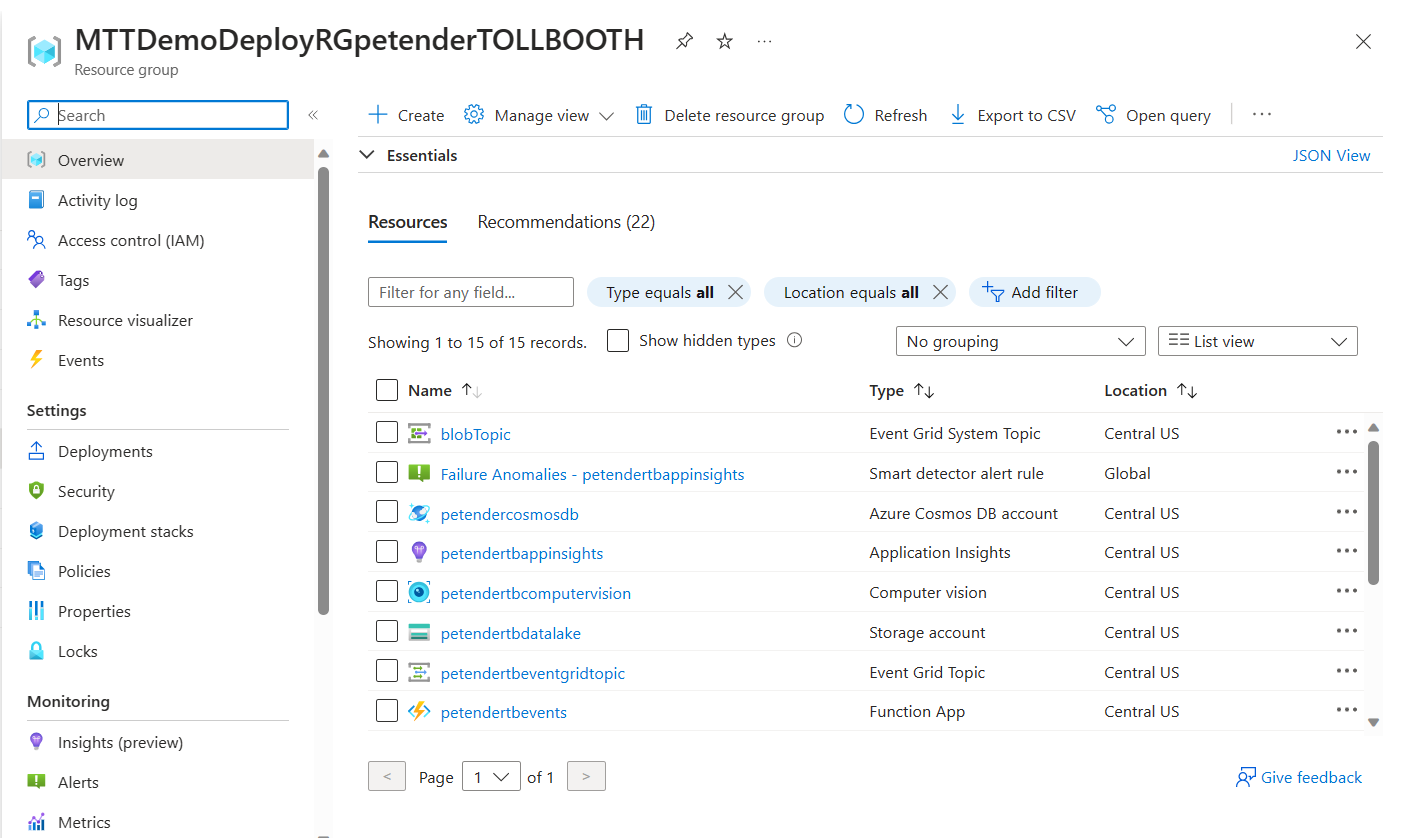Check the petendercosmosdb row checkbox
Viewport: 1404px width, 838px height.
[387, 512]
